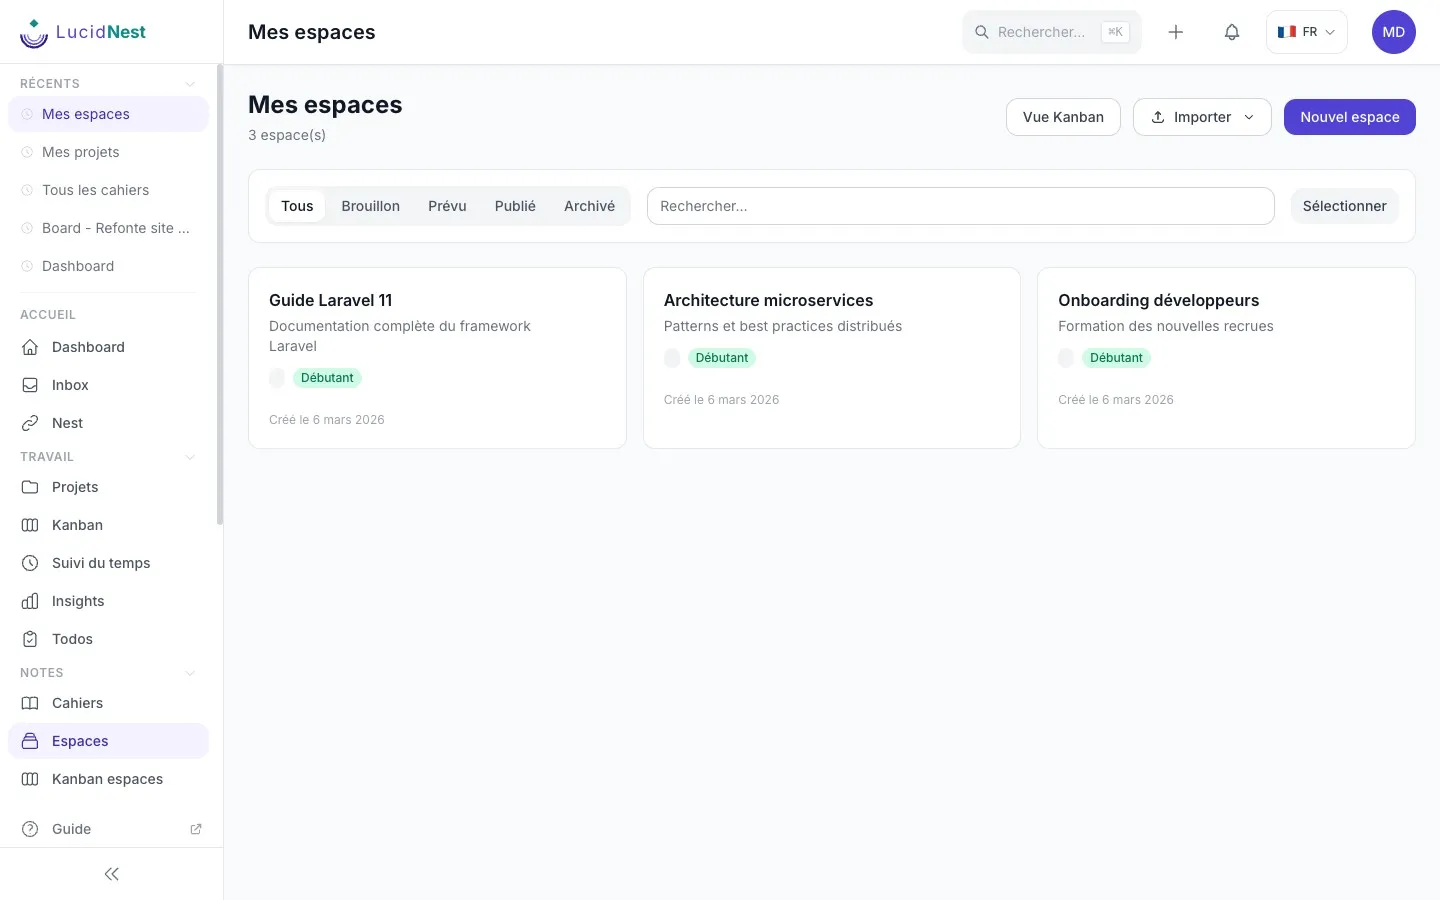Click avatar circle on Architecture microservices card
The image size is (1440, 900).
click(x=672, y=358)
